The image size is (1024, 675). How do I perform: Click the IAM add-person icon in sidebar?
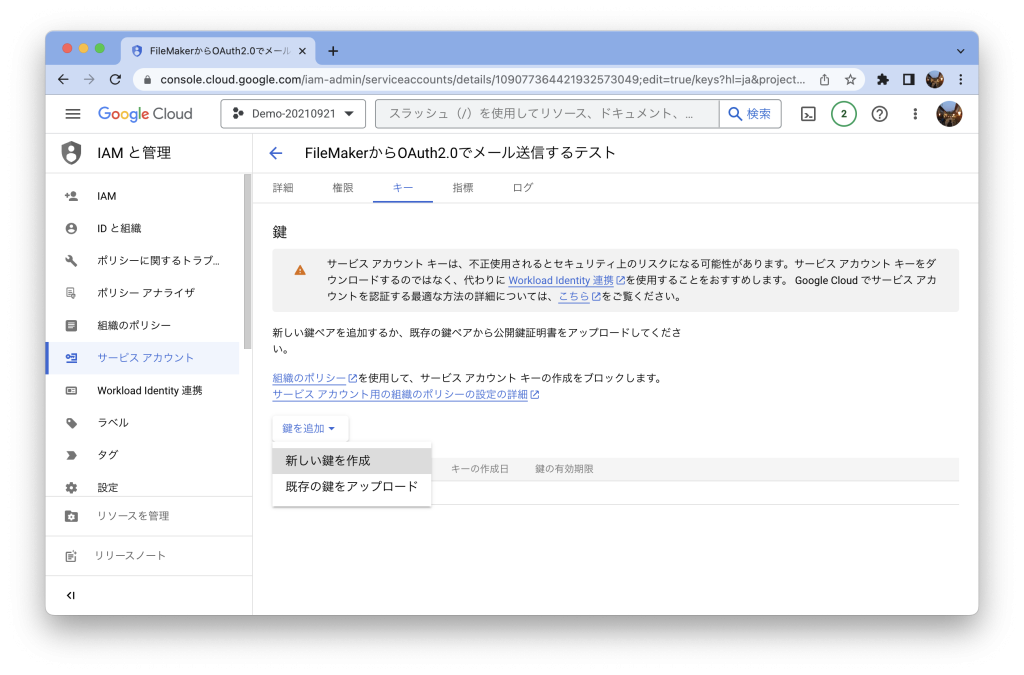[x=71, y=196]
